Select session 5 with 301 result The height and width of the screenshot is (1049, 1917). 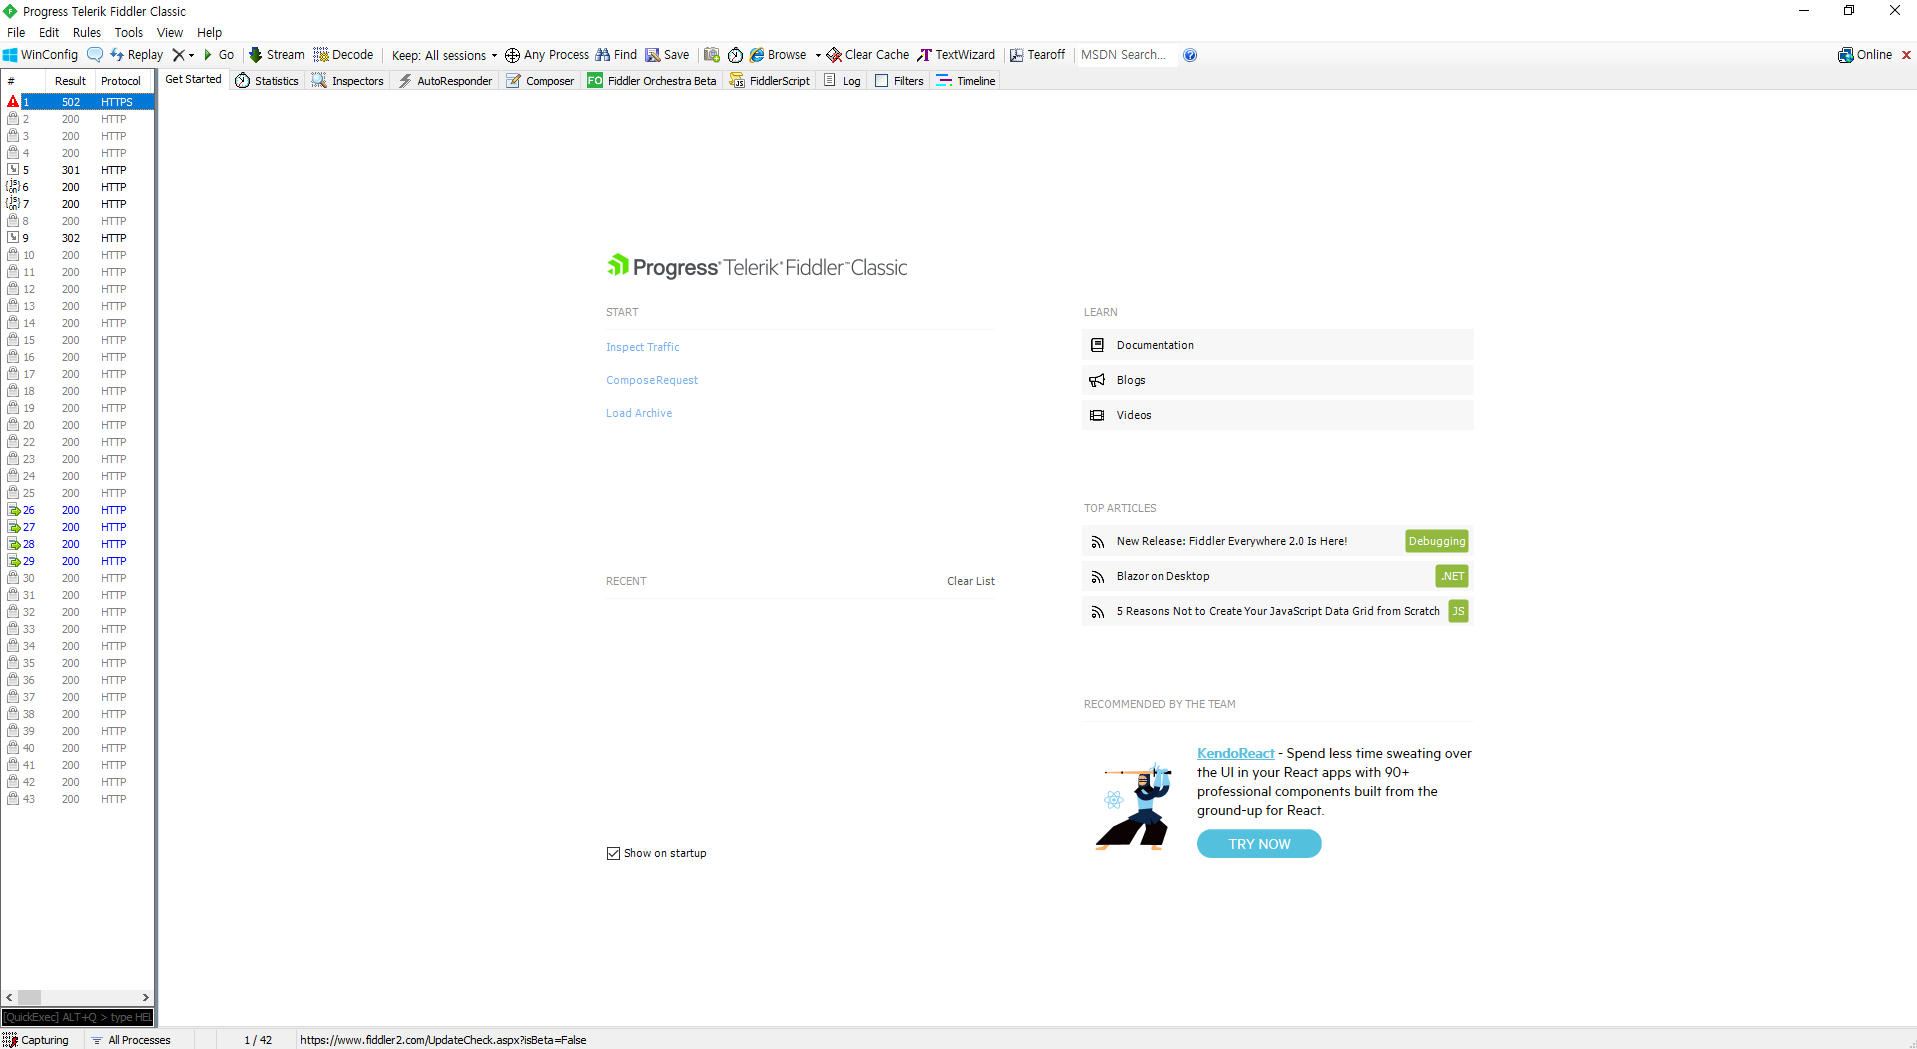pos(77,170)
